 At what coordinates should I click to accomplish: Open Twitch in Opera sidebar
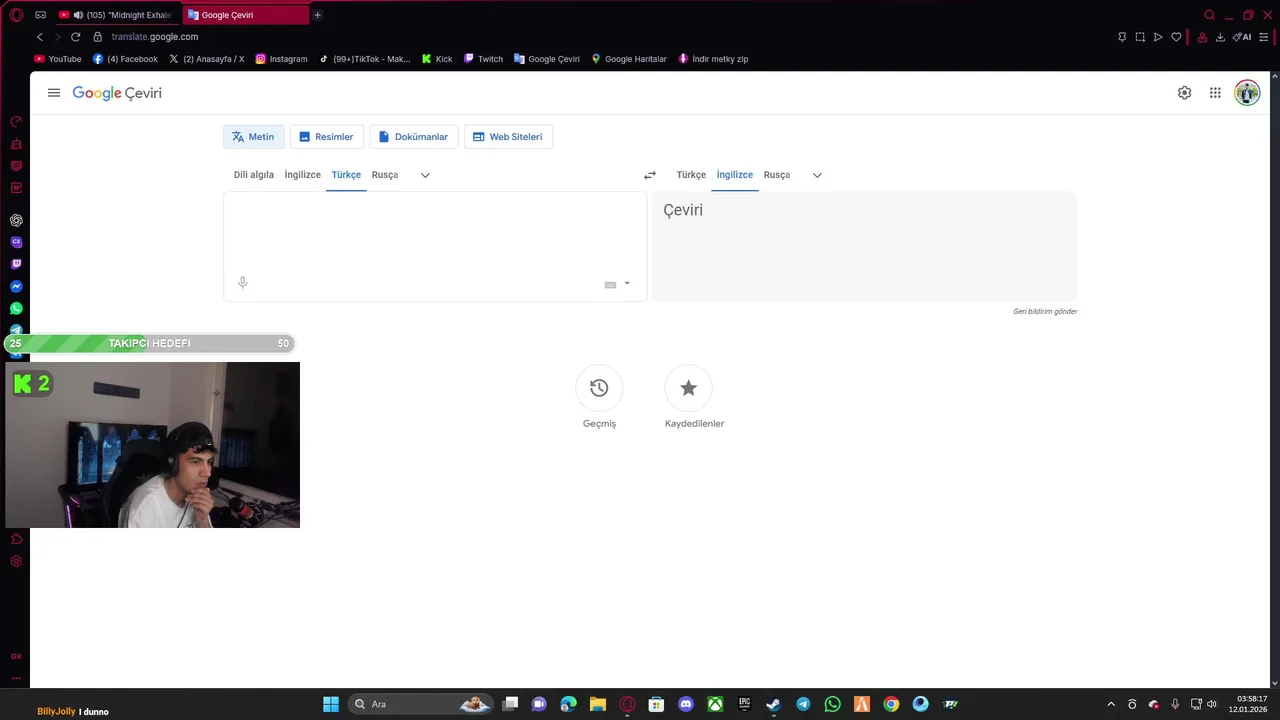pos(16,264)
